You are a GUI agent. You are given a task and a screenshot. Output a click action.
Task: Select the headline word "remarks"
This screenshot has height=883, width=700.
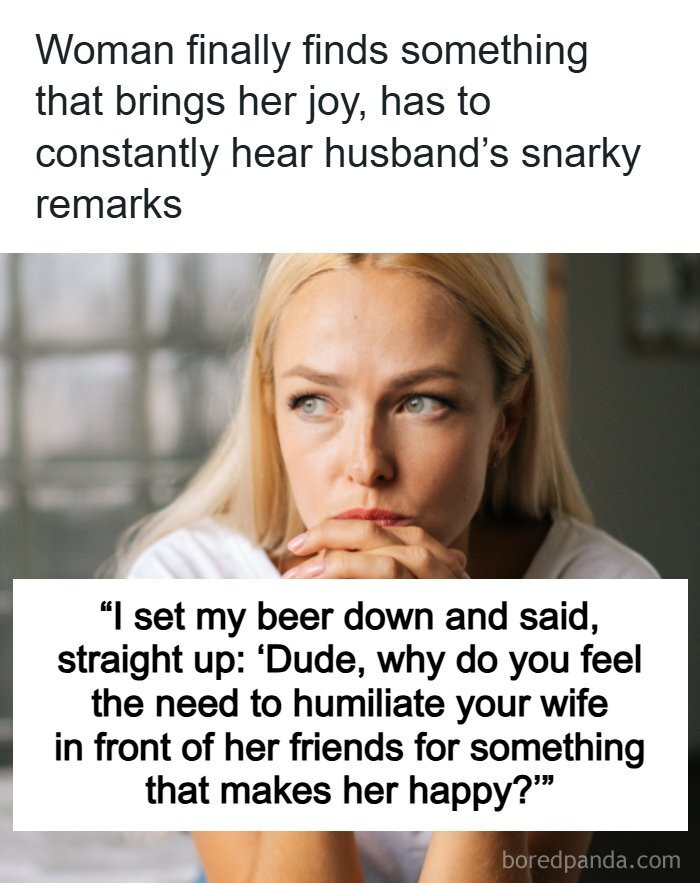[109, 204]
